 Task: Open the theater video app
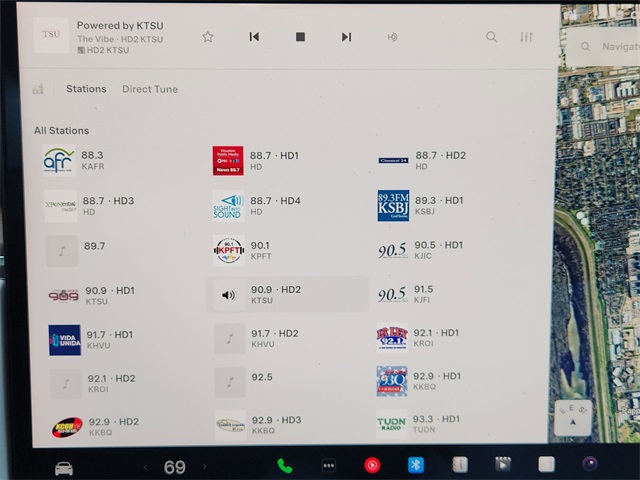pyautogui.click(x=503, y=464)
